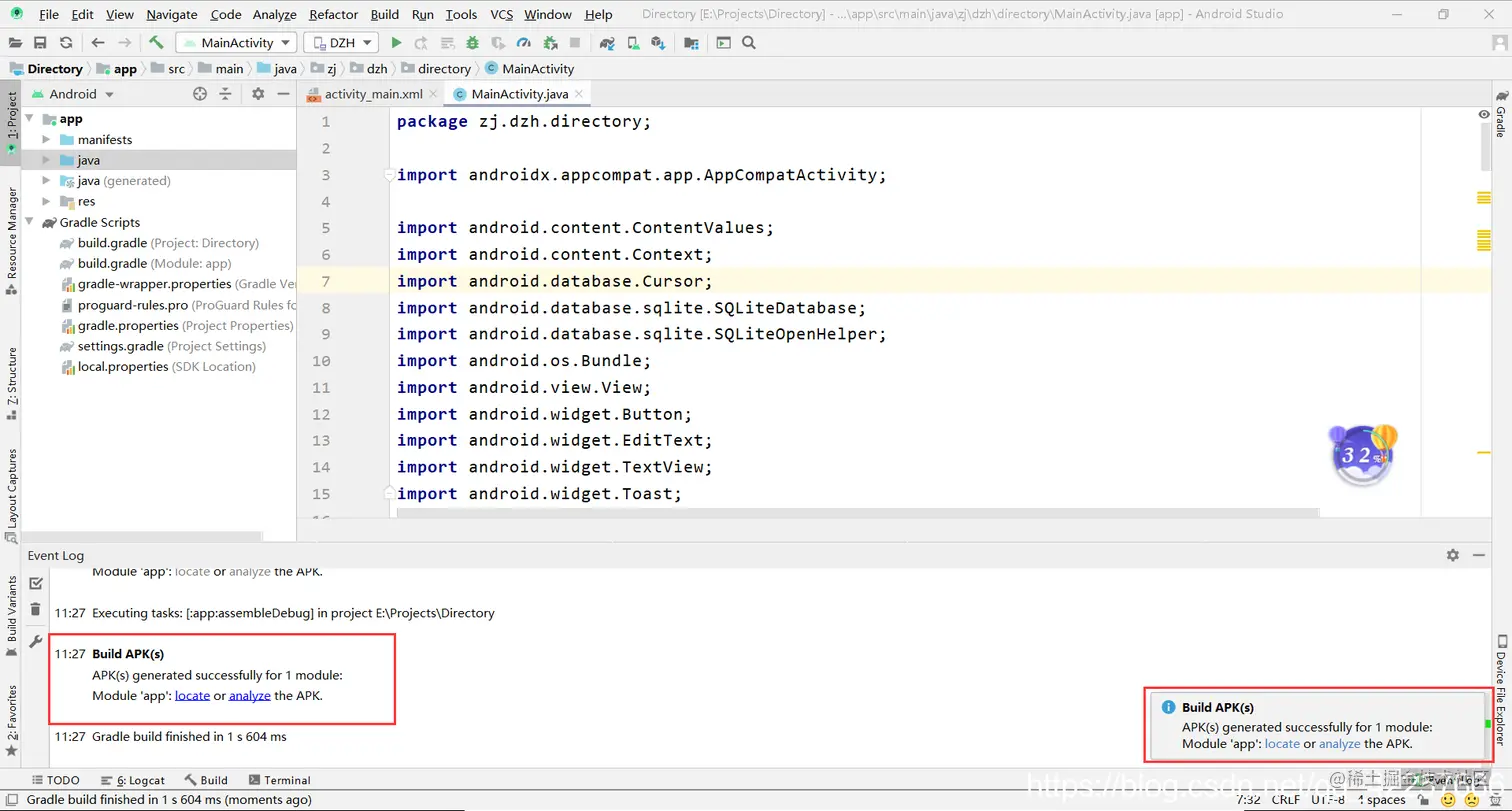Open the Terminal bottom tab
The width and height of the screenshot is (1512, 811).
(279, 780)
